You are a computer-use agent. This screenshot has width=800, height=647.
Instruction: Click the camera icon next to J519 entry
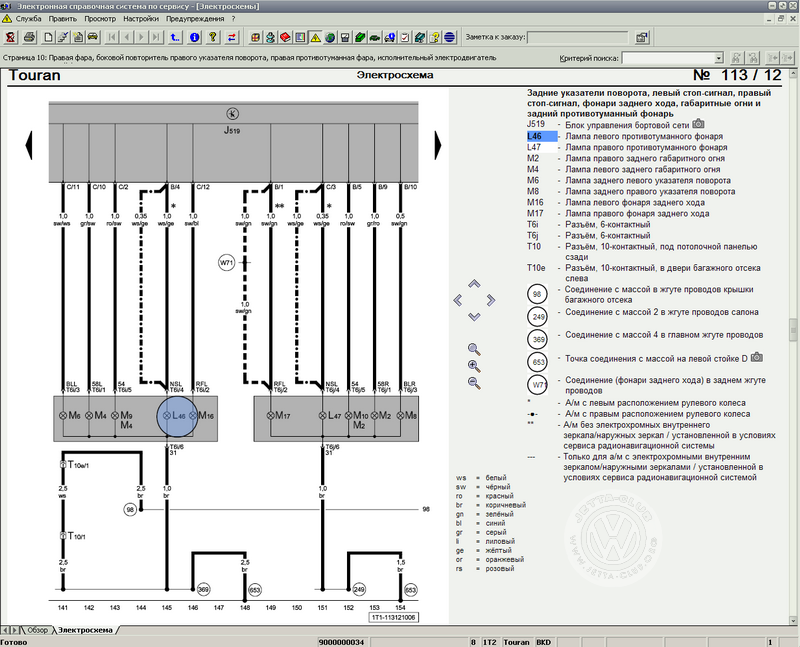point(698,124)
